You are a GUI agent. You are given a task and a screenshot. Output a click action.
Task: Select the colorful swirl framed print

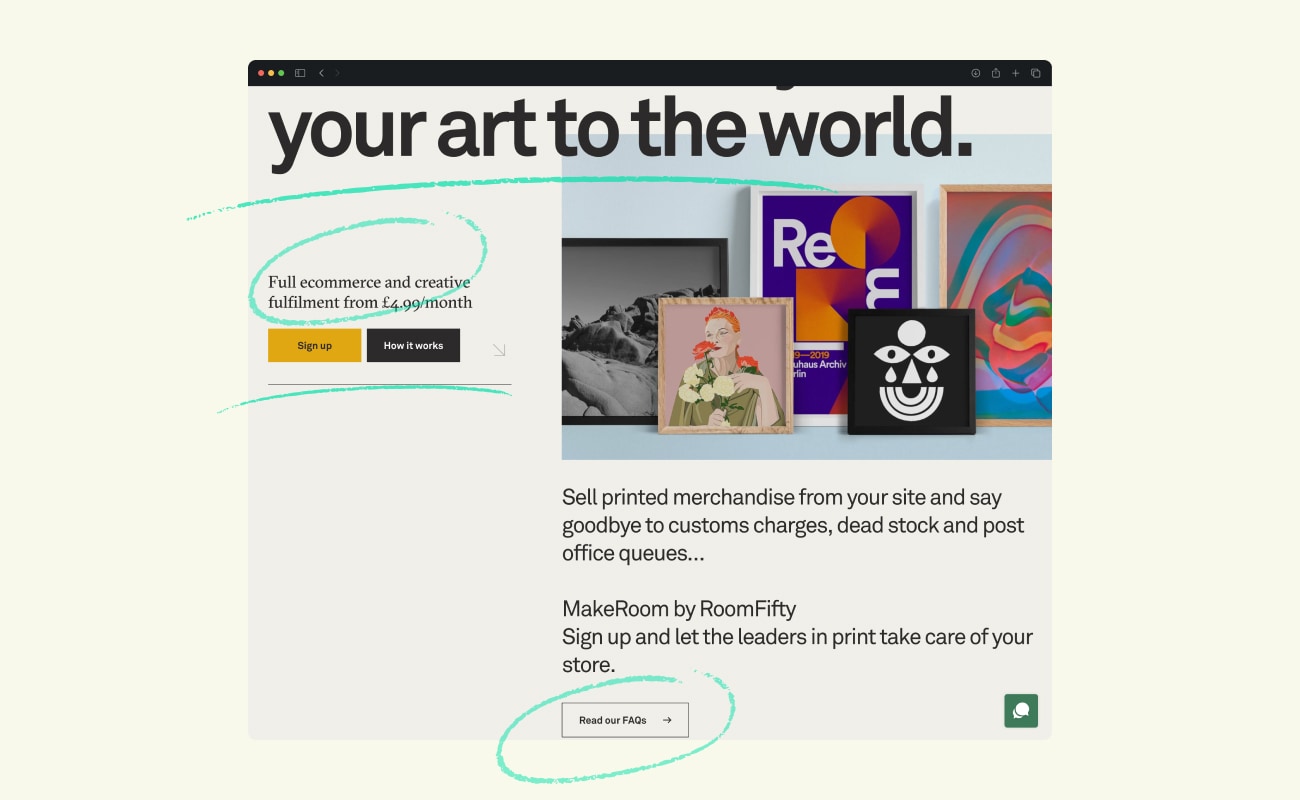coord(996,305)
